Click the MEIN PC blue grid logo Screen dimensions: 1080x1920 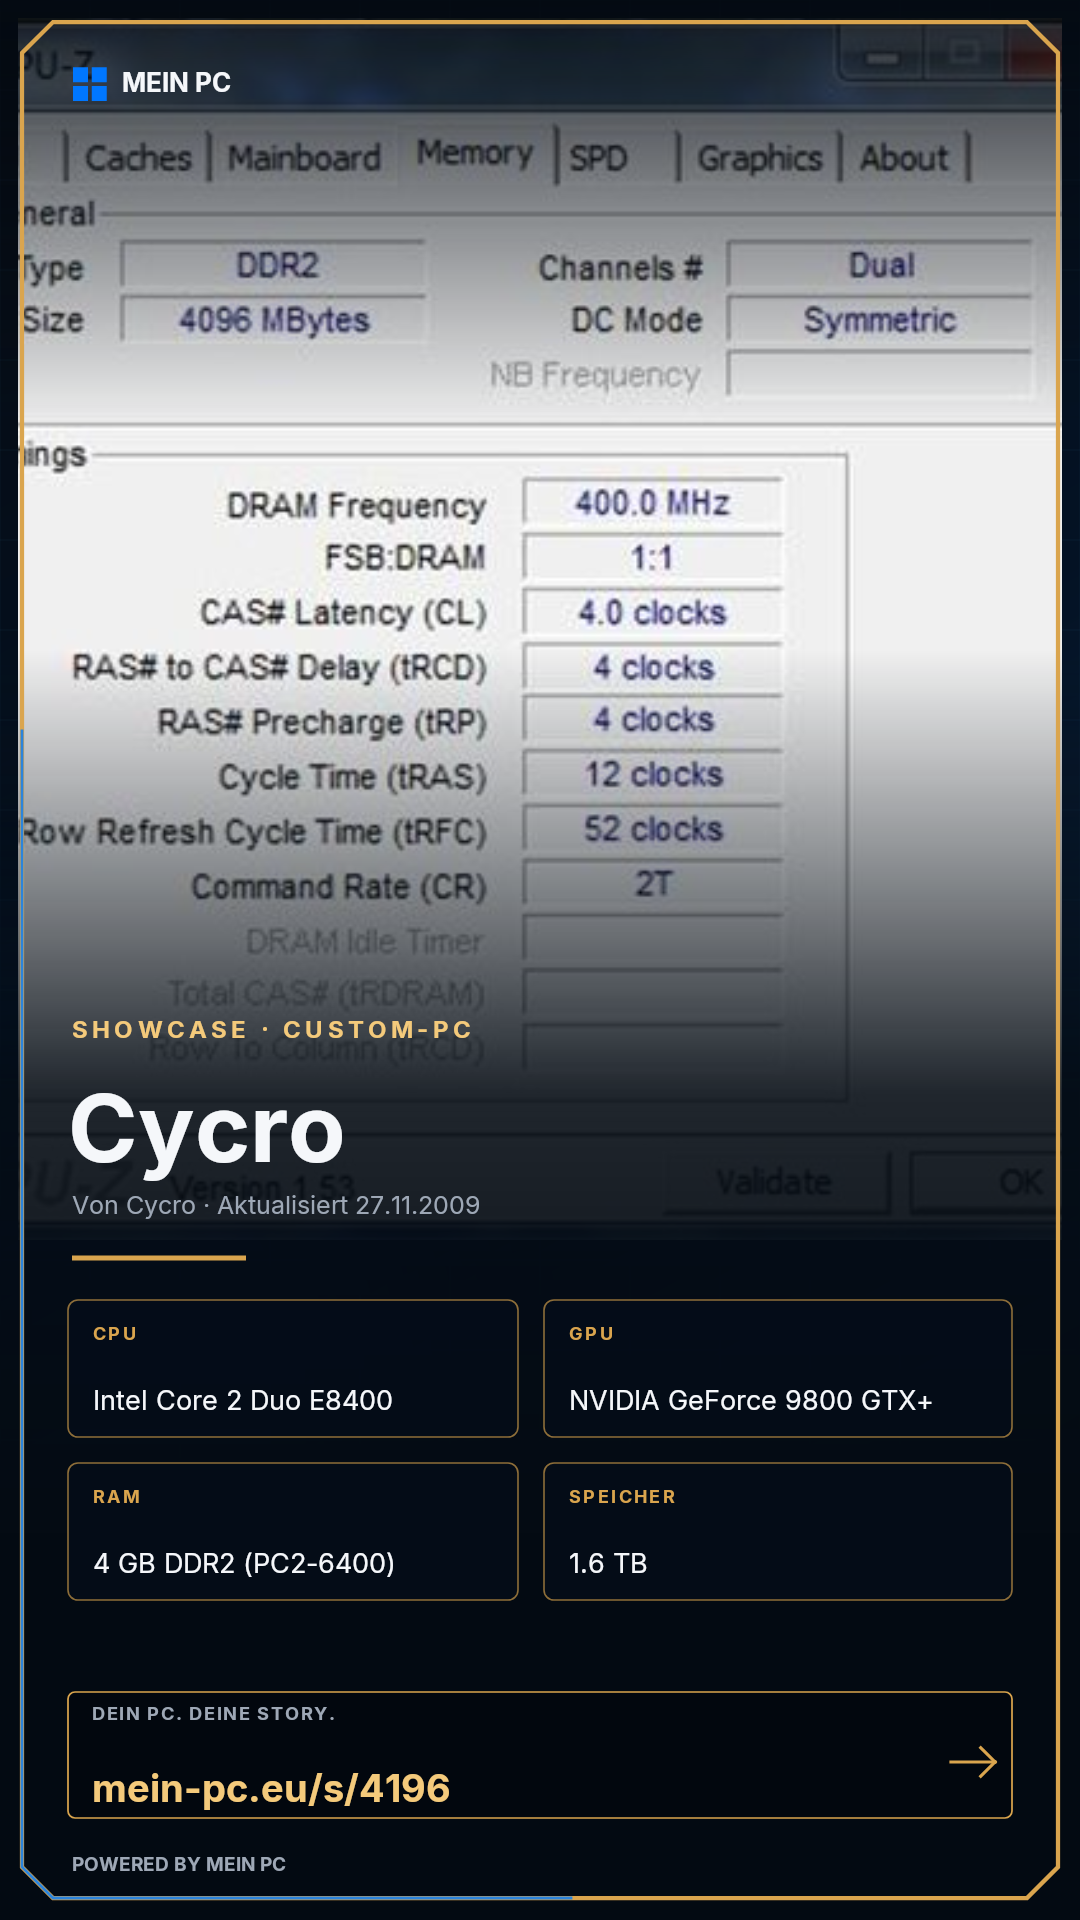click(90, 84)
